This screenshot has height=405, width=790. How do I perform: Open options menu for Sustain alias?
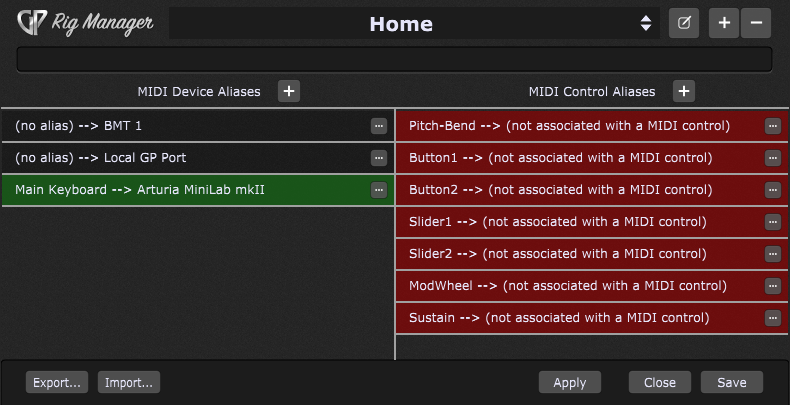coord(772,318)
